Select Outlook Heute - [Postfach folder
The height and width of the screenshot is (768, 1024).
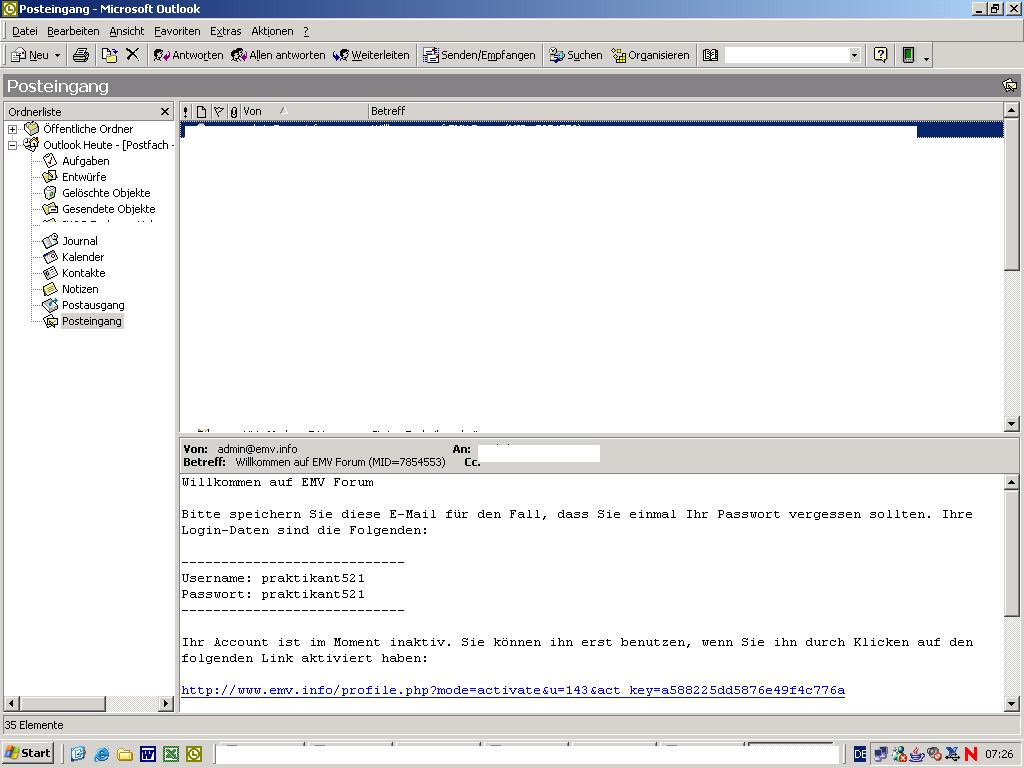pos(106,145)
